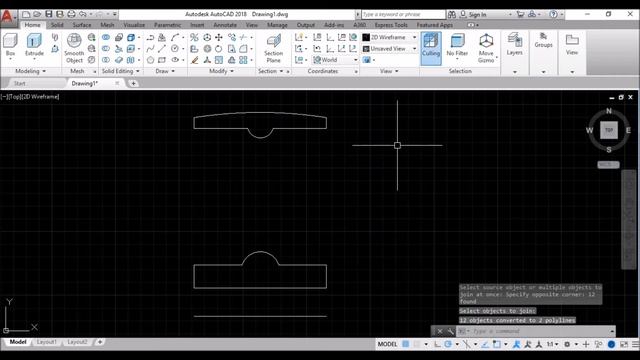640x360 pixels.
Task: Switch to the Layout1 tab
Action: point(47,342)
